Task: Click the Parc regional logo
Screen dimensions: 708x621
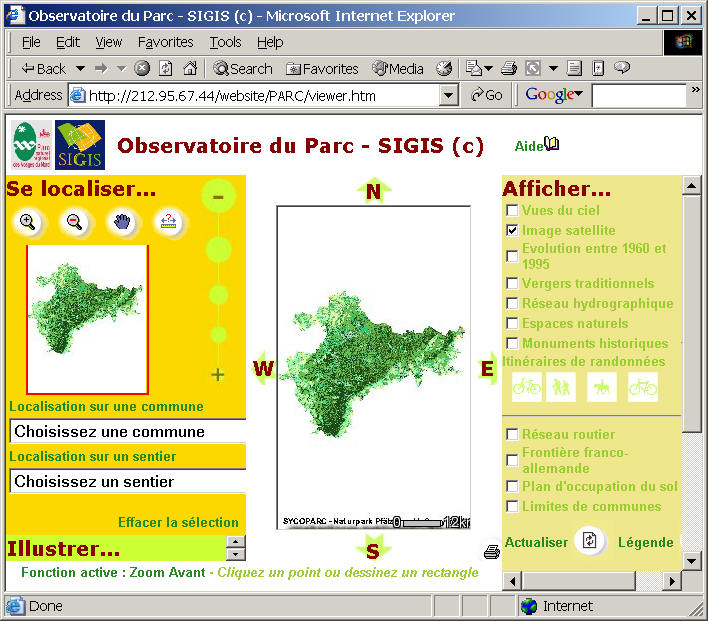Action: (x=31, y=145)
